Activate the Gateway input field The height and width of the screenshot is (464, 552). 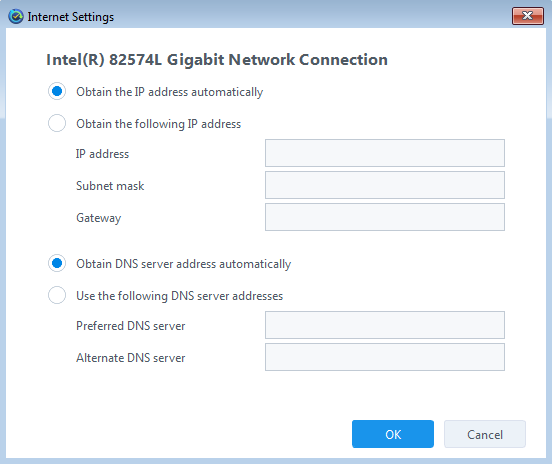[385, 217]
